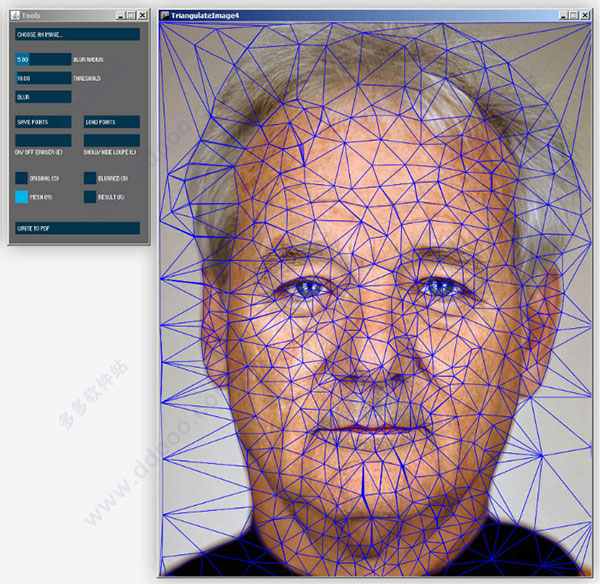Maximize the TriangulateImage4 window
This screenshot has height=584, width=600.
[x=574, y=15]
